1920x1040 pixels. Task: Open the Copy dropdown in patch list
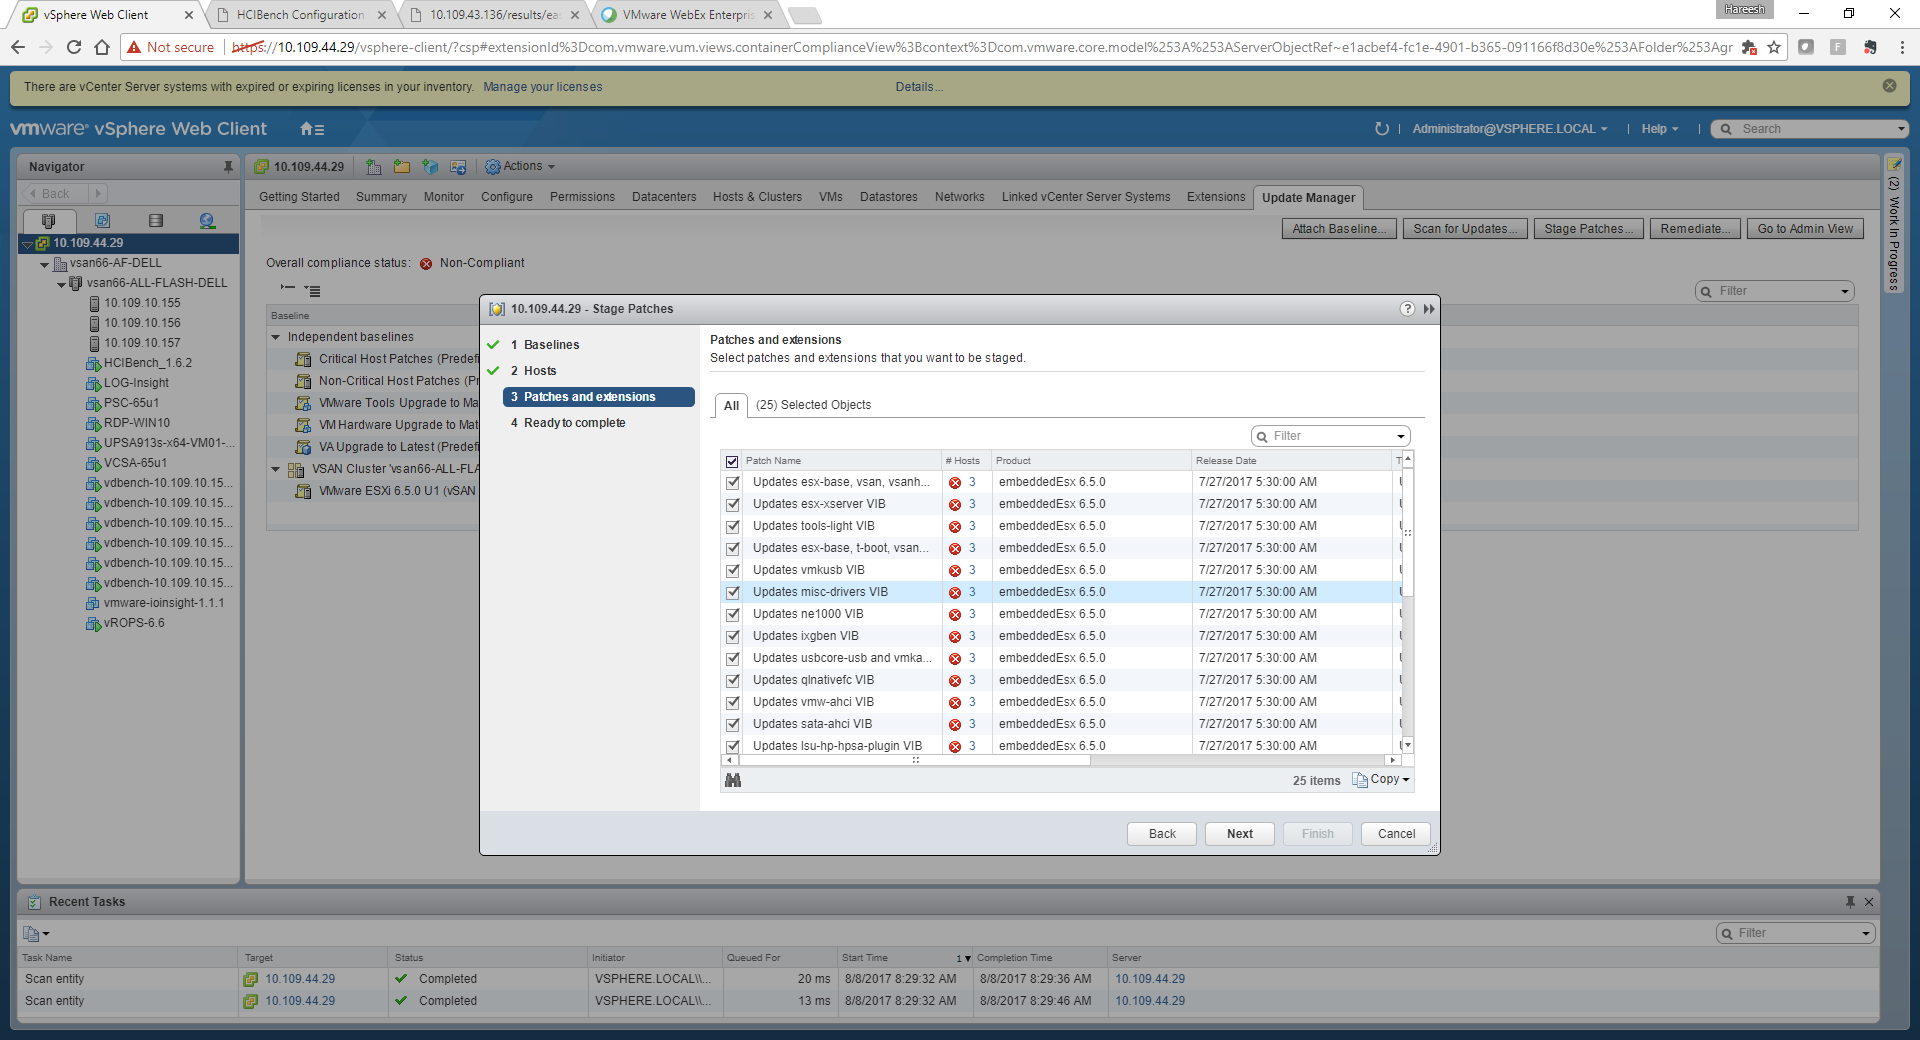click(x=1383, y=780)
